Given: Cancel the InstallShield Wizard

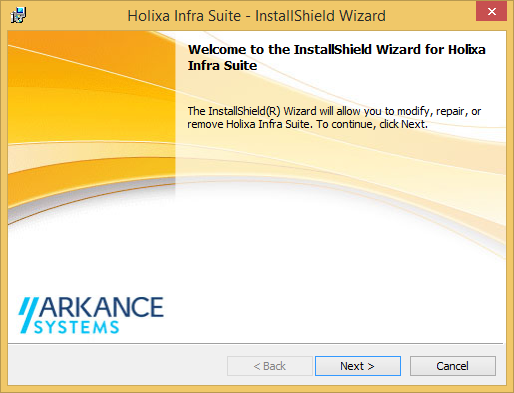Looking at the screenshot, I should coord(453,366).
